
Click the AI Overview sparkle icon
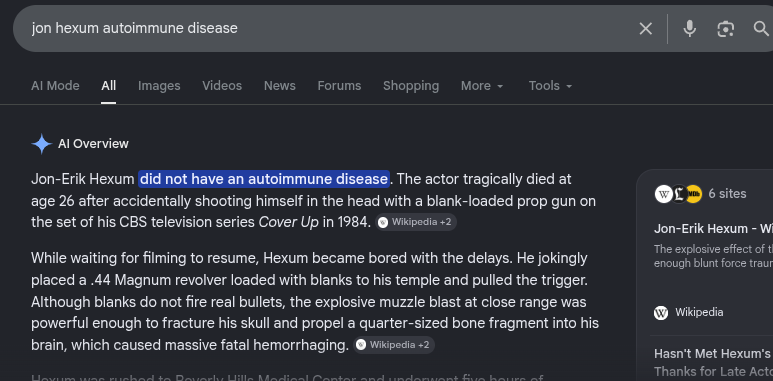(x=41, y=144)
